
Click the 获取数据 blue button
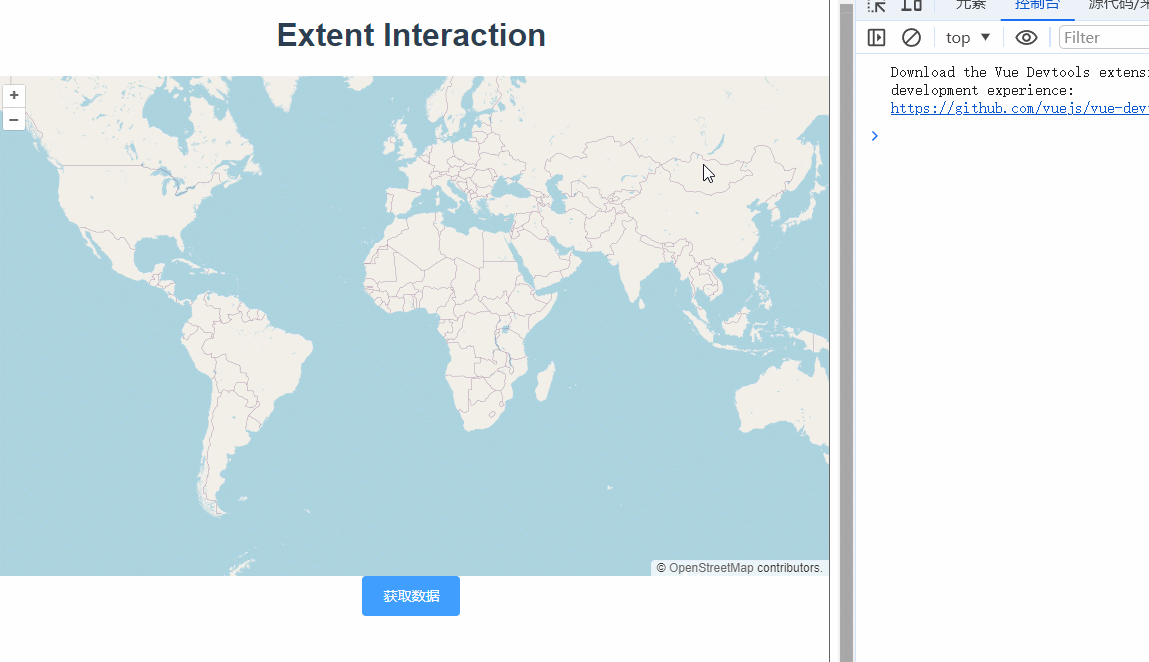(410, 596)
